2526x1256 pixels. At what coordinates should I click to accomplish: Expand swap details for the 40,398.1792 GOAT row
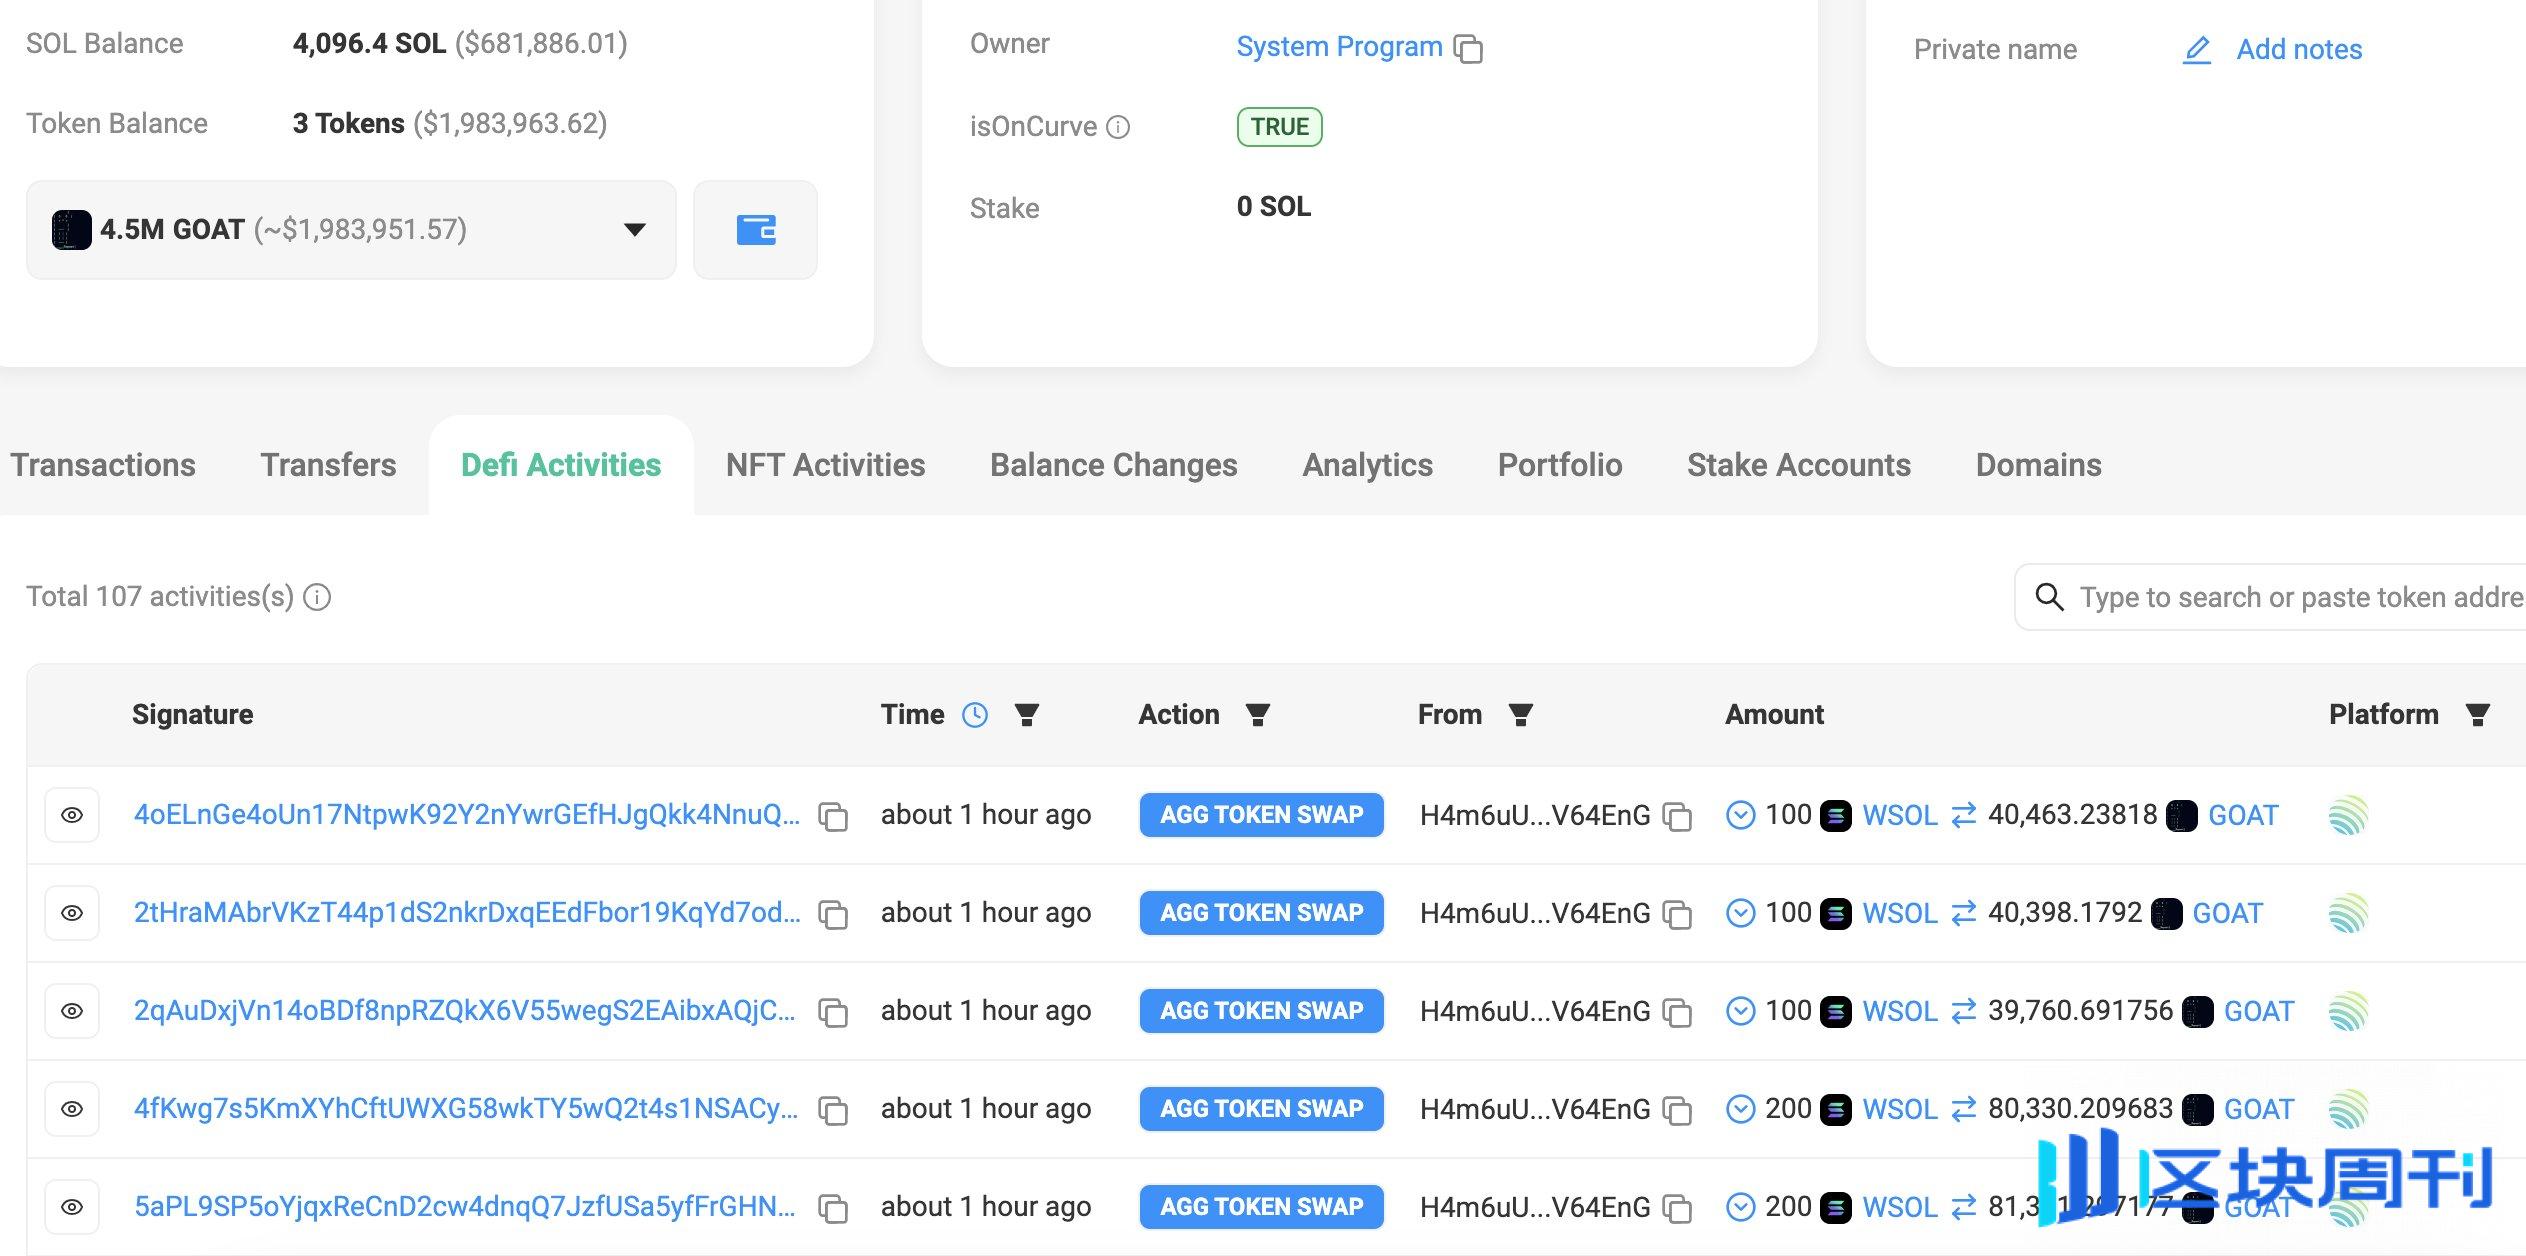tap(1741, 913)
